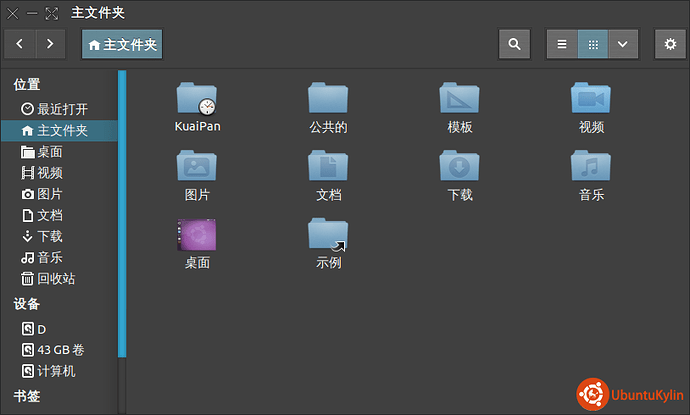Go back to previous folder
690x415 pixels.
(20, 44)
